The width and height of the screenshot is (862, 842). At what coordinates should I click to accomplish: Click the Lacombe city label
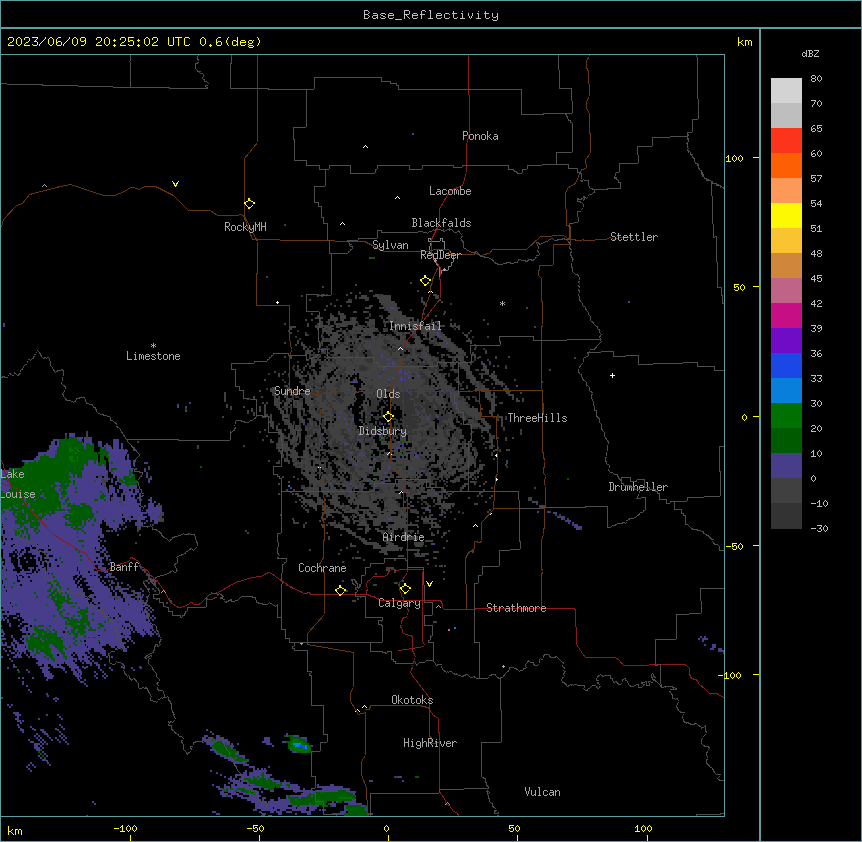[450, 191]
